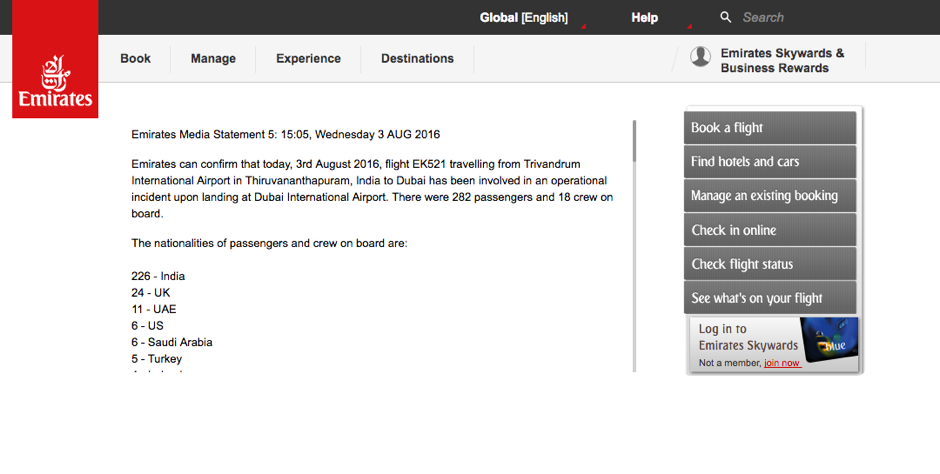940x474 pixels.
Task: Click the '6 - Saudi Arabia' line
Action: pos(172,342)
